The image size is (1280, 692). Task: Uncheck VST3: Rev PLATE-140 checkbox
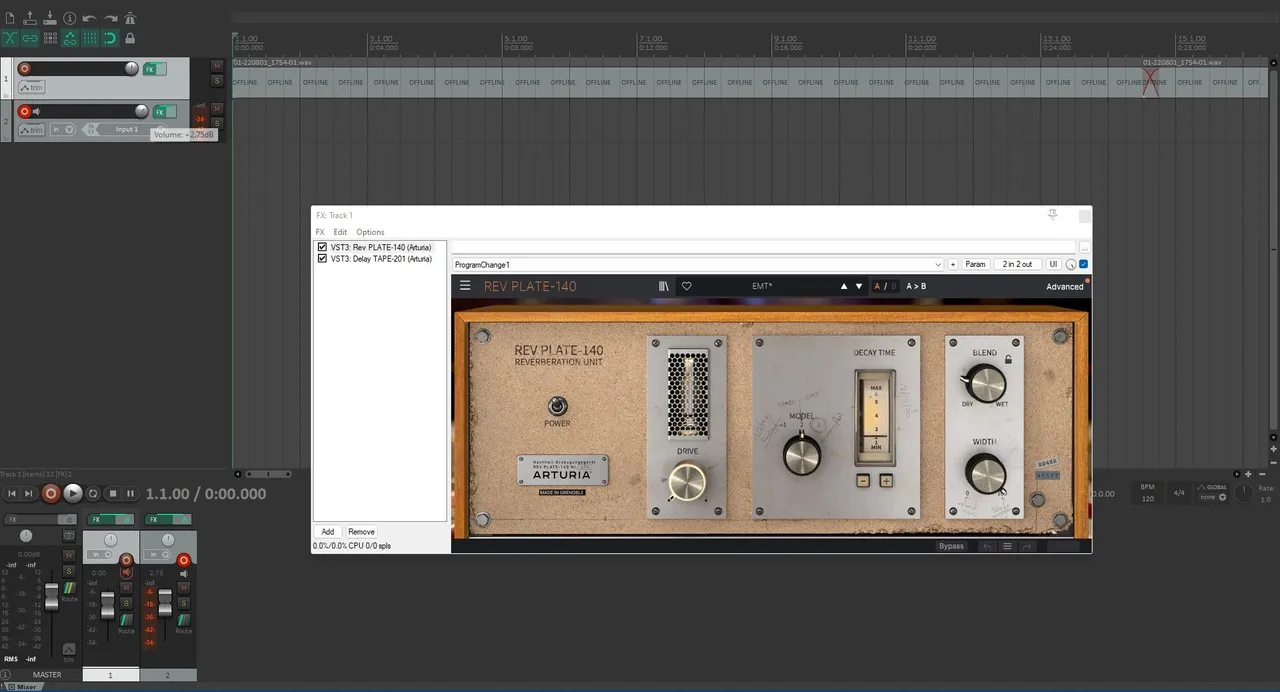(322, 247)
